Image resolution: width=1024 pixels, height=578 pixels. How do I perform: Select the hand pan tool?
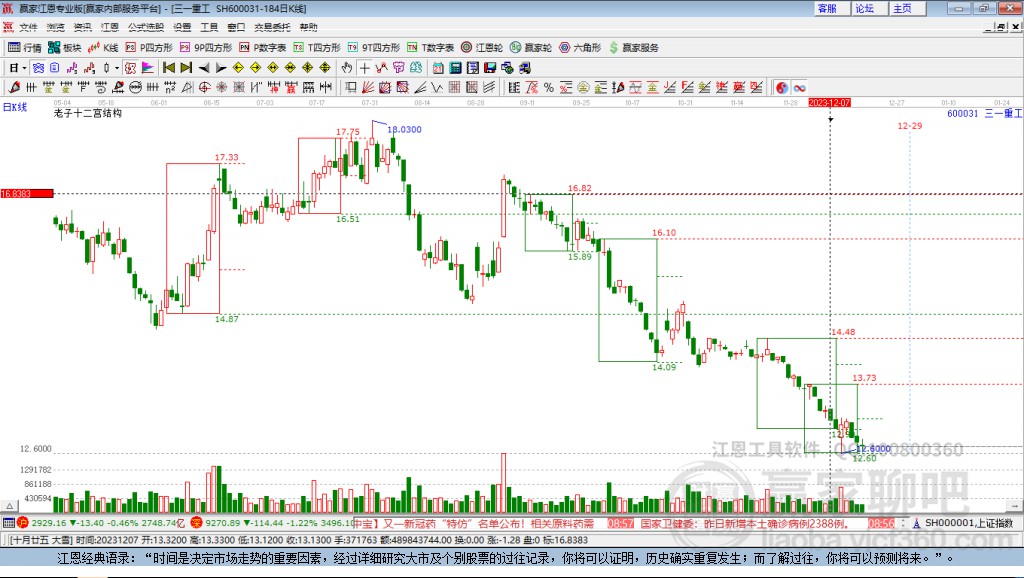point(347,68)
